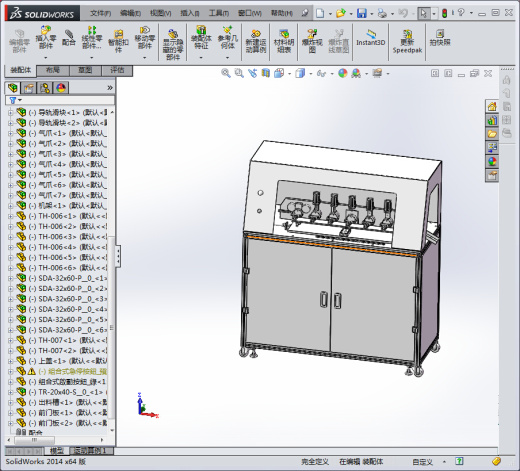
Task: Select the Instant3D tool
Action: pyautogui.click(x=370, y=38)
